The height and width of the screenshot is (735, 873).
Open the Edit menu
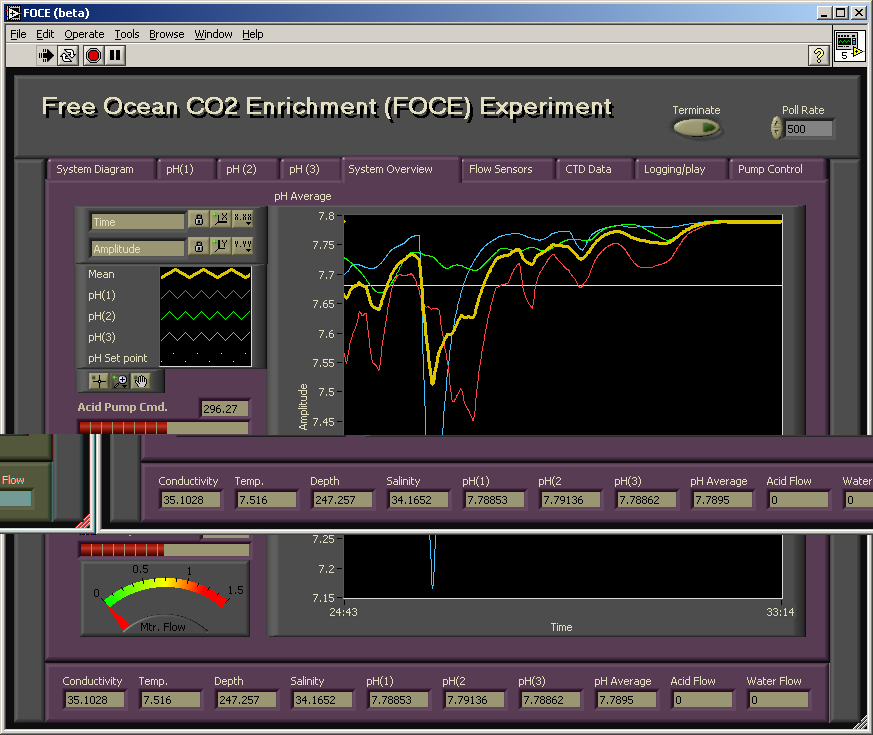point(45,35)
